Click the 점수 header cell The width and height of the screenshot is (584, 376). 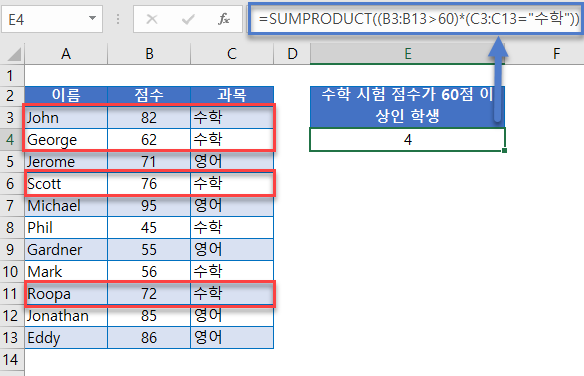(149, 95)
